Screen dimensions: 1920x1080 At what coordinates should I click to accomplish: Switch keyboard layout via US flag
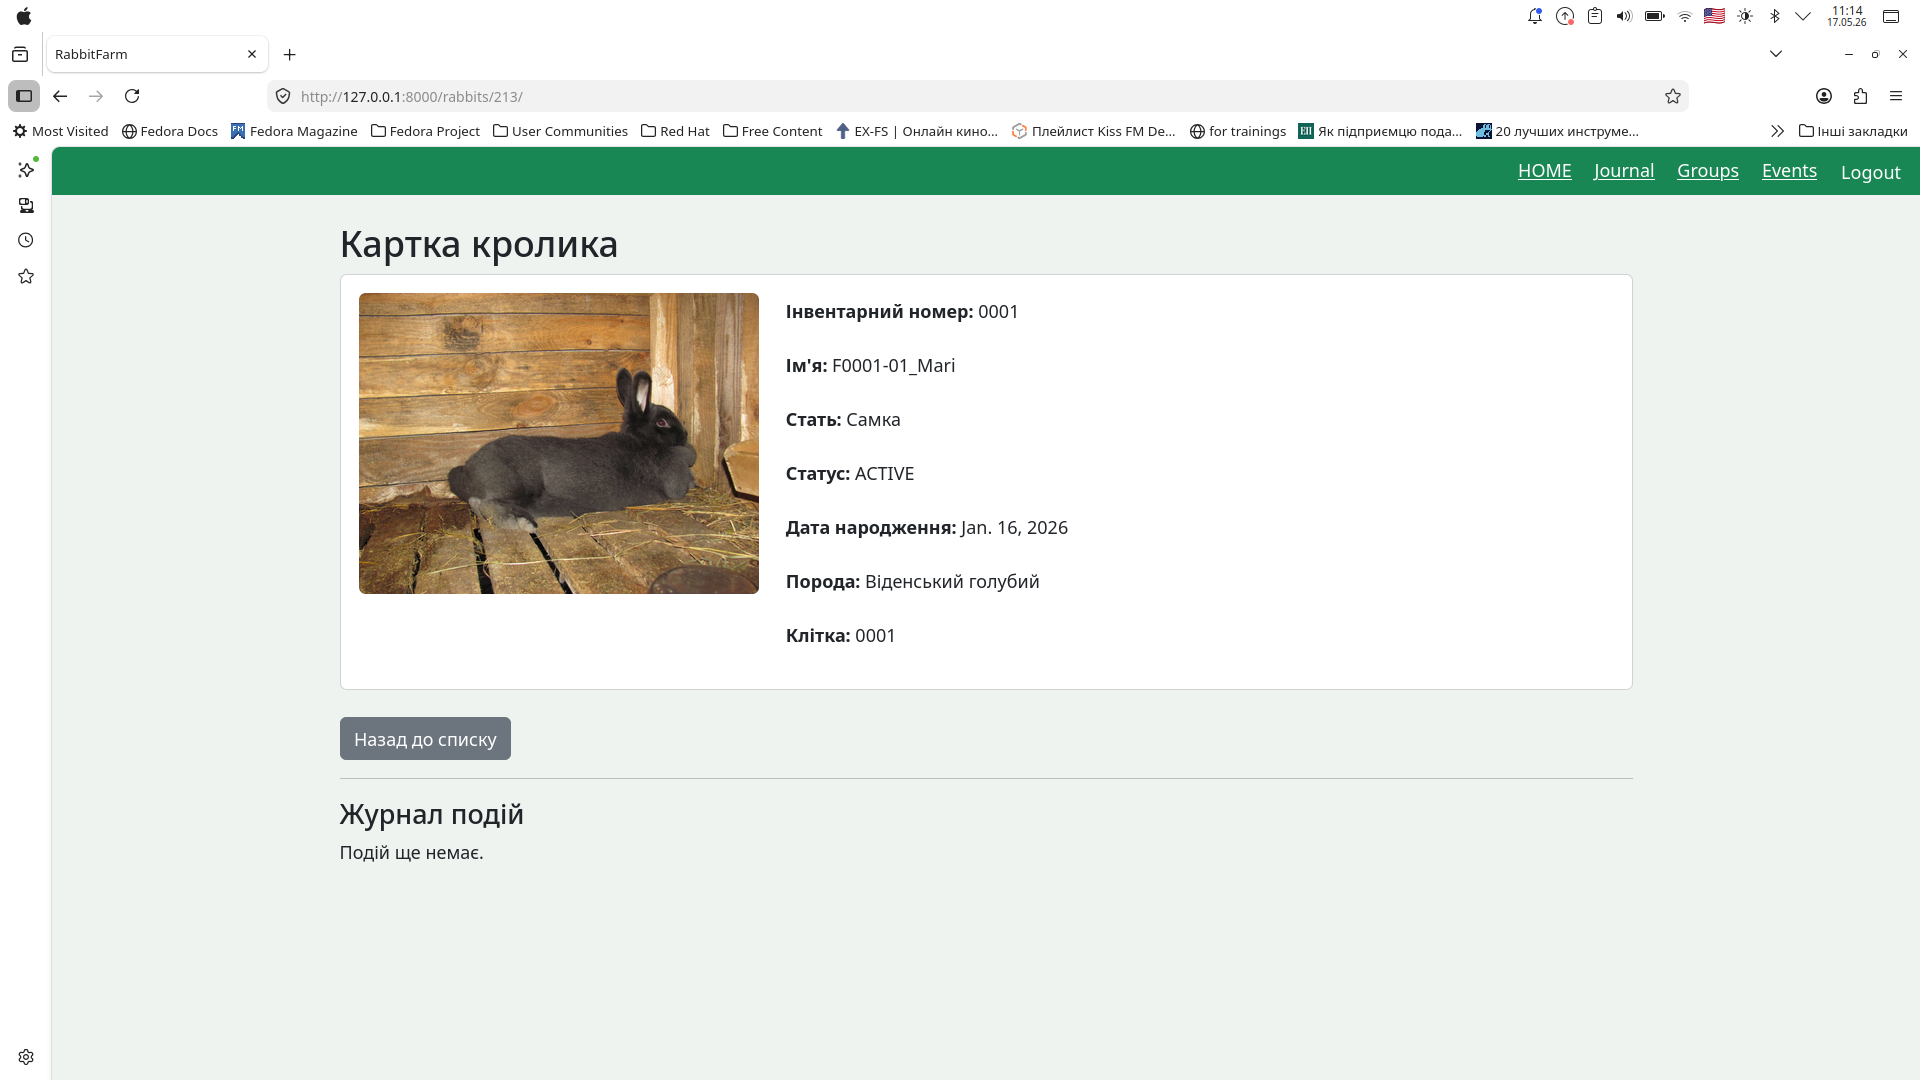coord(1715,16)
